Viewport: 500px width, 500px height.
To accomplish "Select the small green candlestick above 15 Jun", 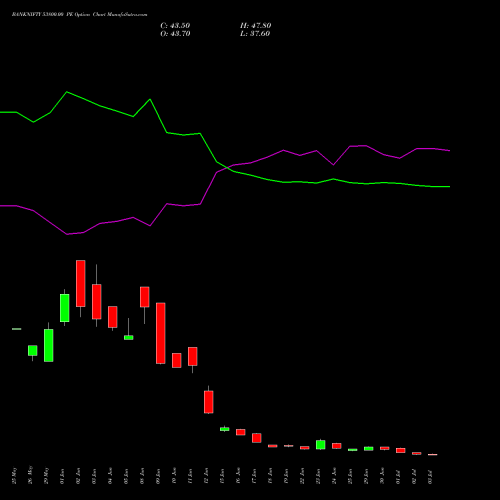I will click(x=225, y=429).
